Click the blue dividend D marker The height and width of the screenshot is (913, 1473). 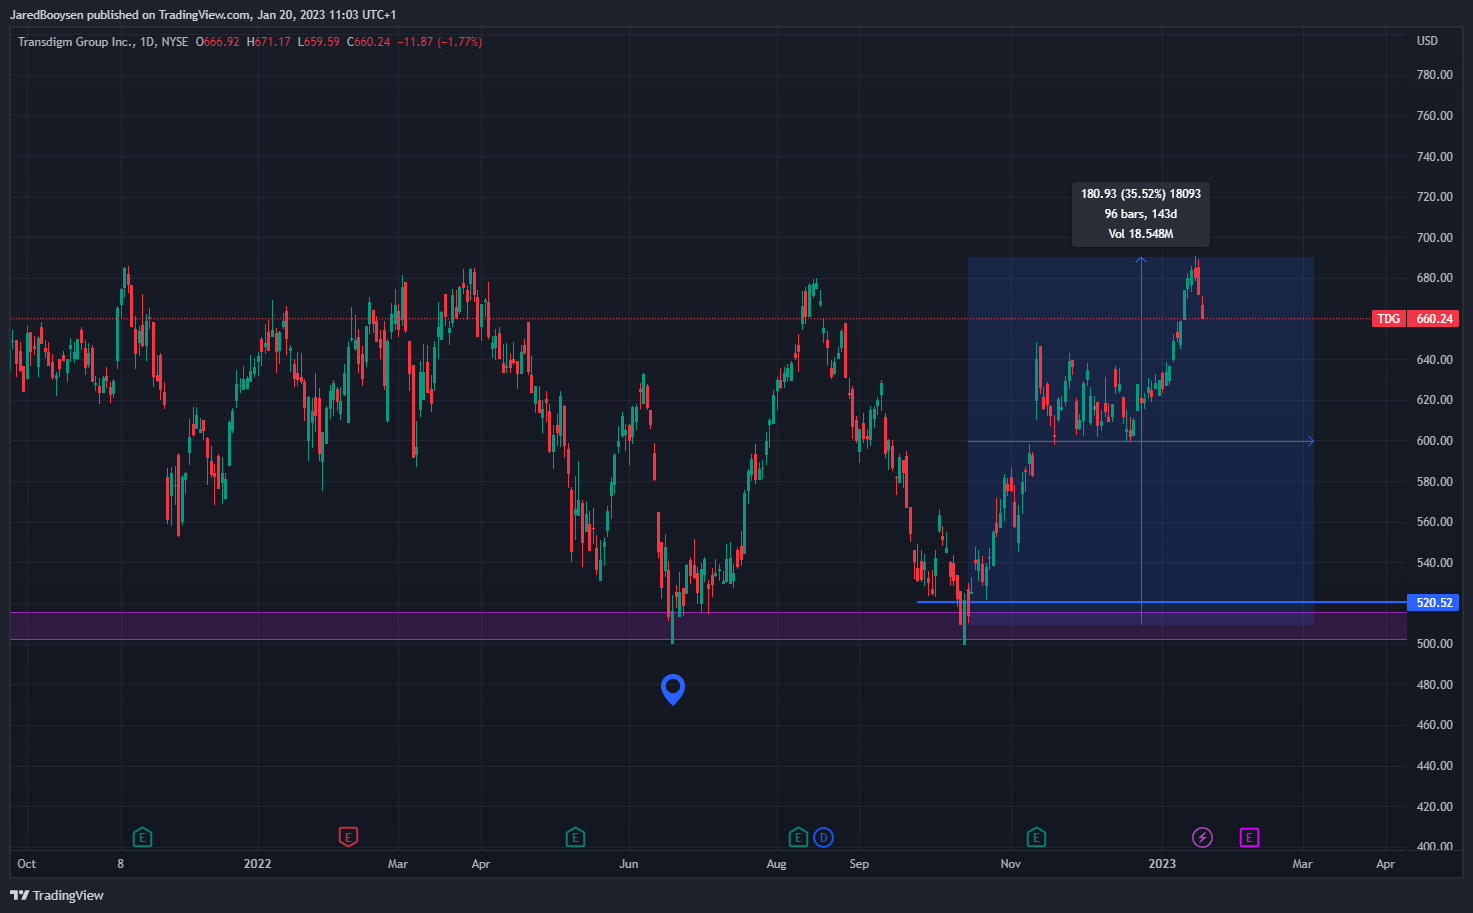pos(823,837)
